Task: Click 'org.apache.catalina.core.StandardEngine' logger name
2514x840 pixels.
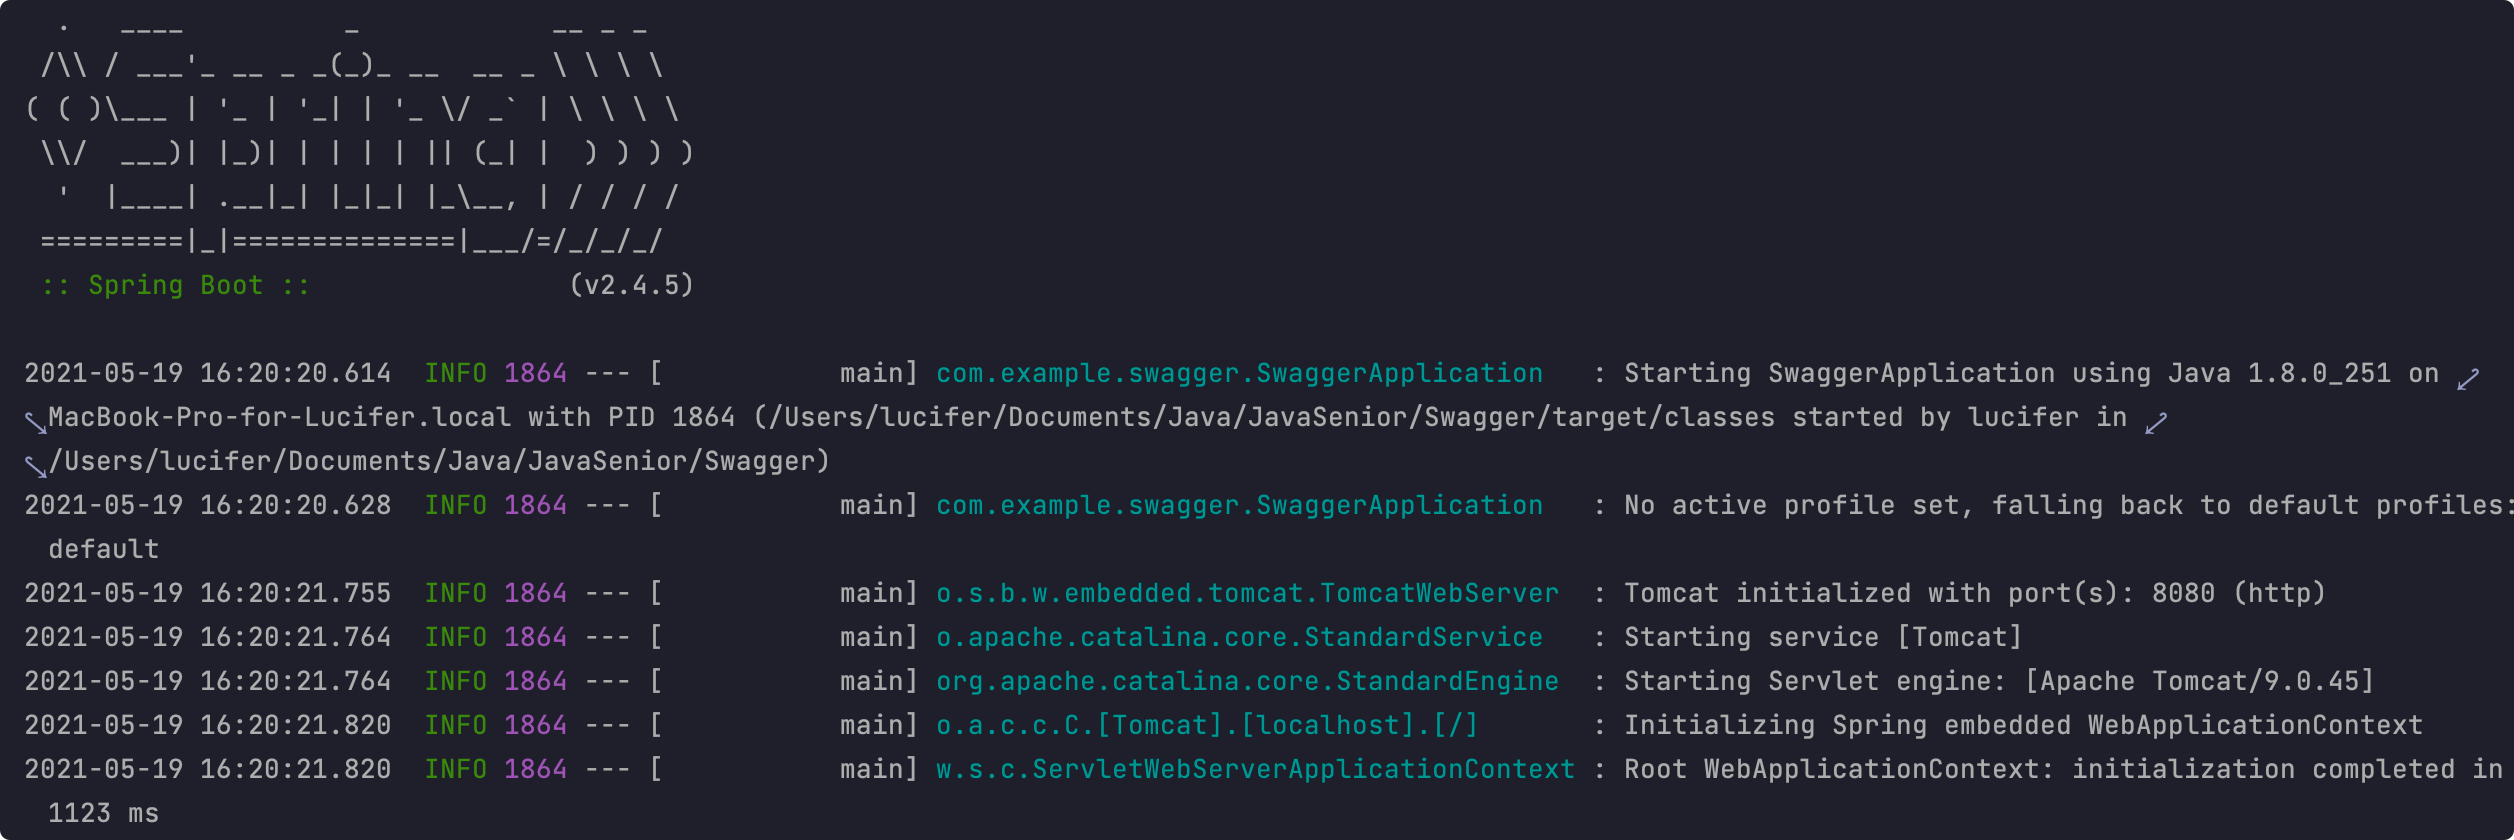Action: click(x=1248, y=681)
